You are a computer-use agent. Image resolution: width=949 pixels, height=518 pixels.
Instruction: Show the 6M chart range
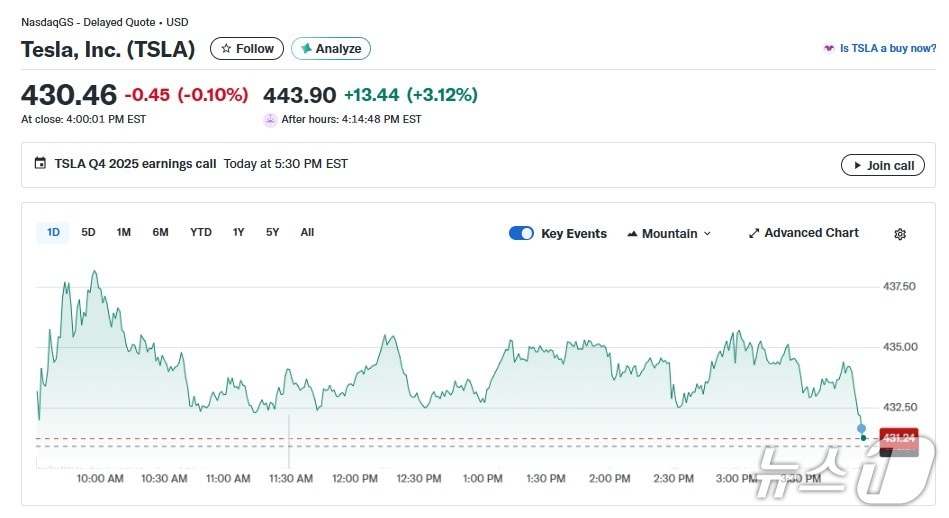tap(160, 232)
